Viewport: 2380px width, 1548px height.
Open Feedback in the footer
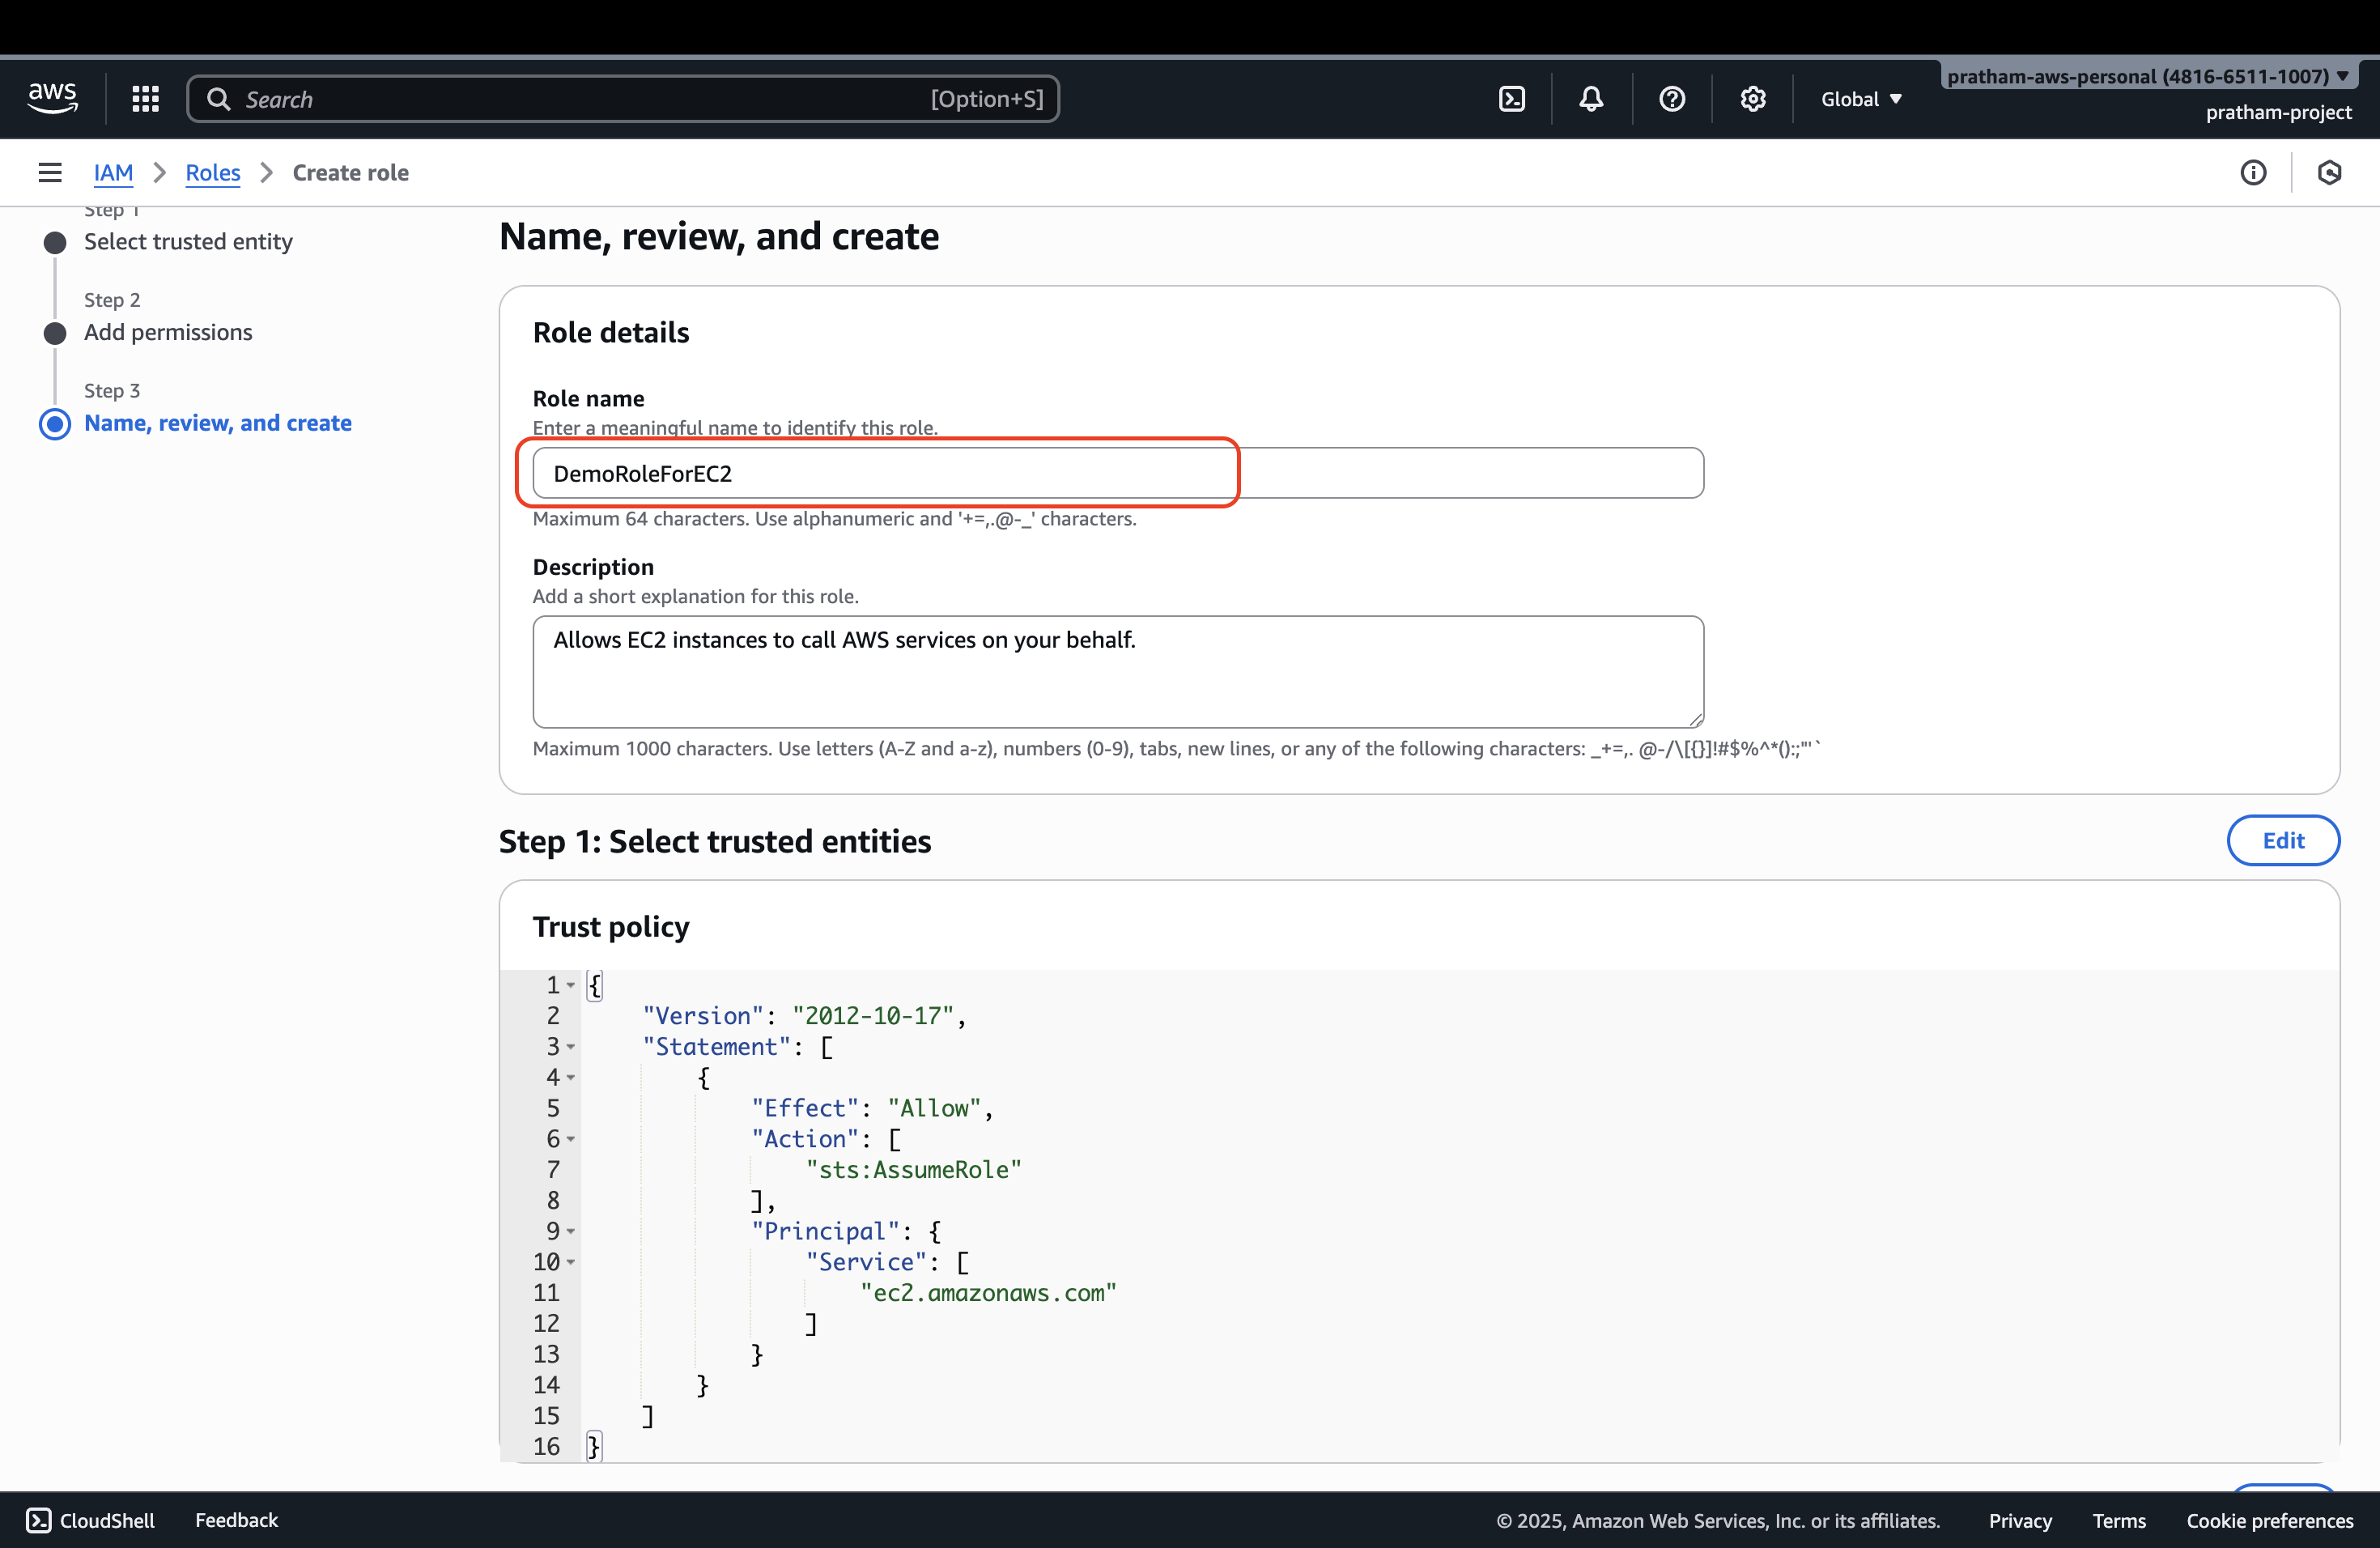pyautogui.click(x=236, y=1520)
